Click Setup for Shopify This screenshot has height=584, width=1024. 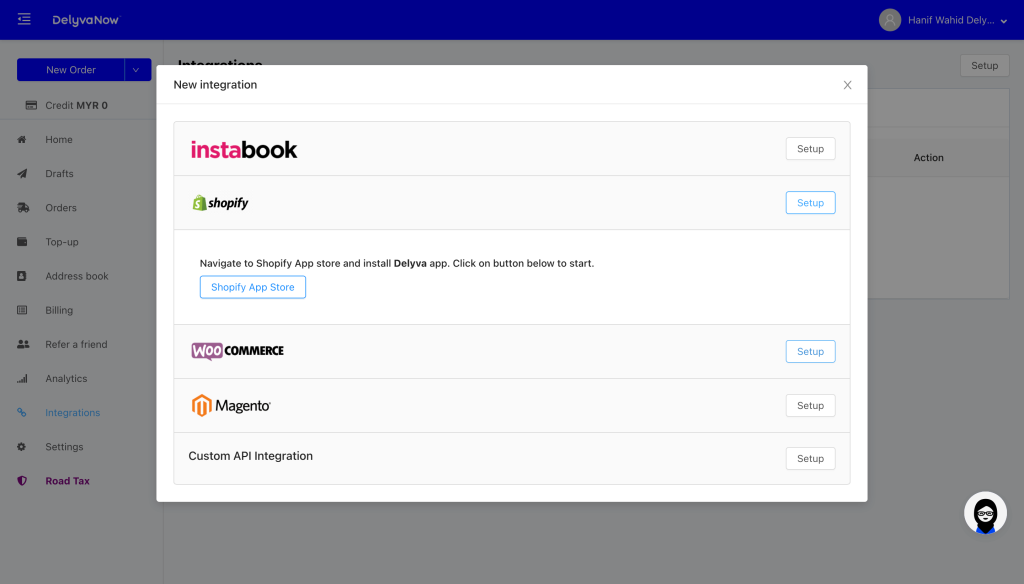coord(810,203)
